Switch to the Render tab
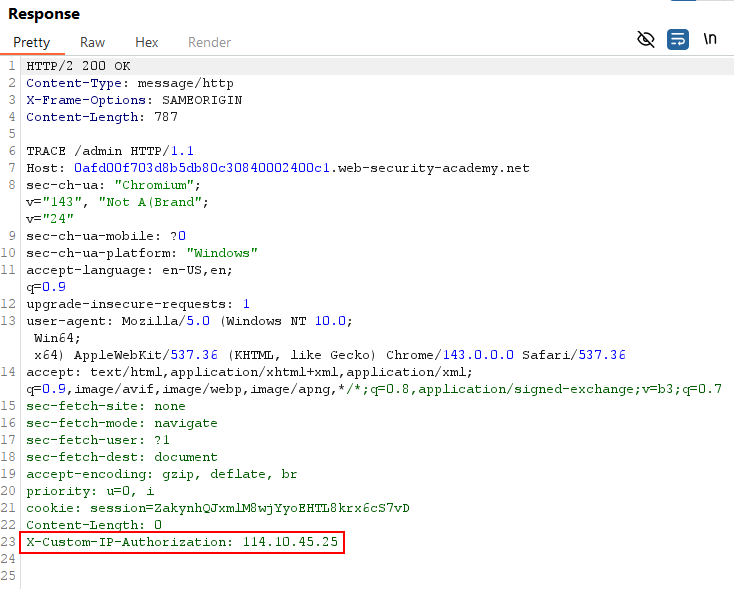This screenshot has width=734, height=589. pyautogui.click(x=209, y=42)
